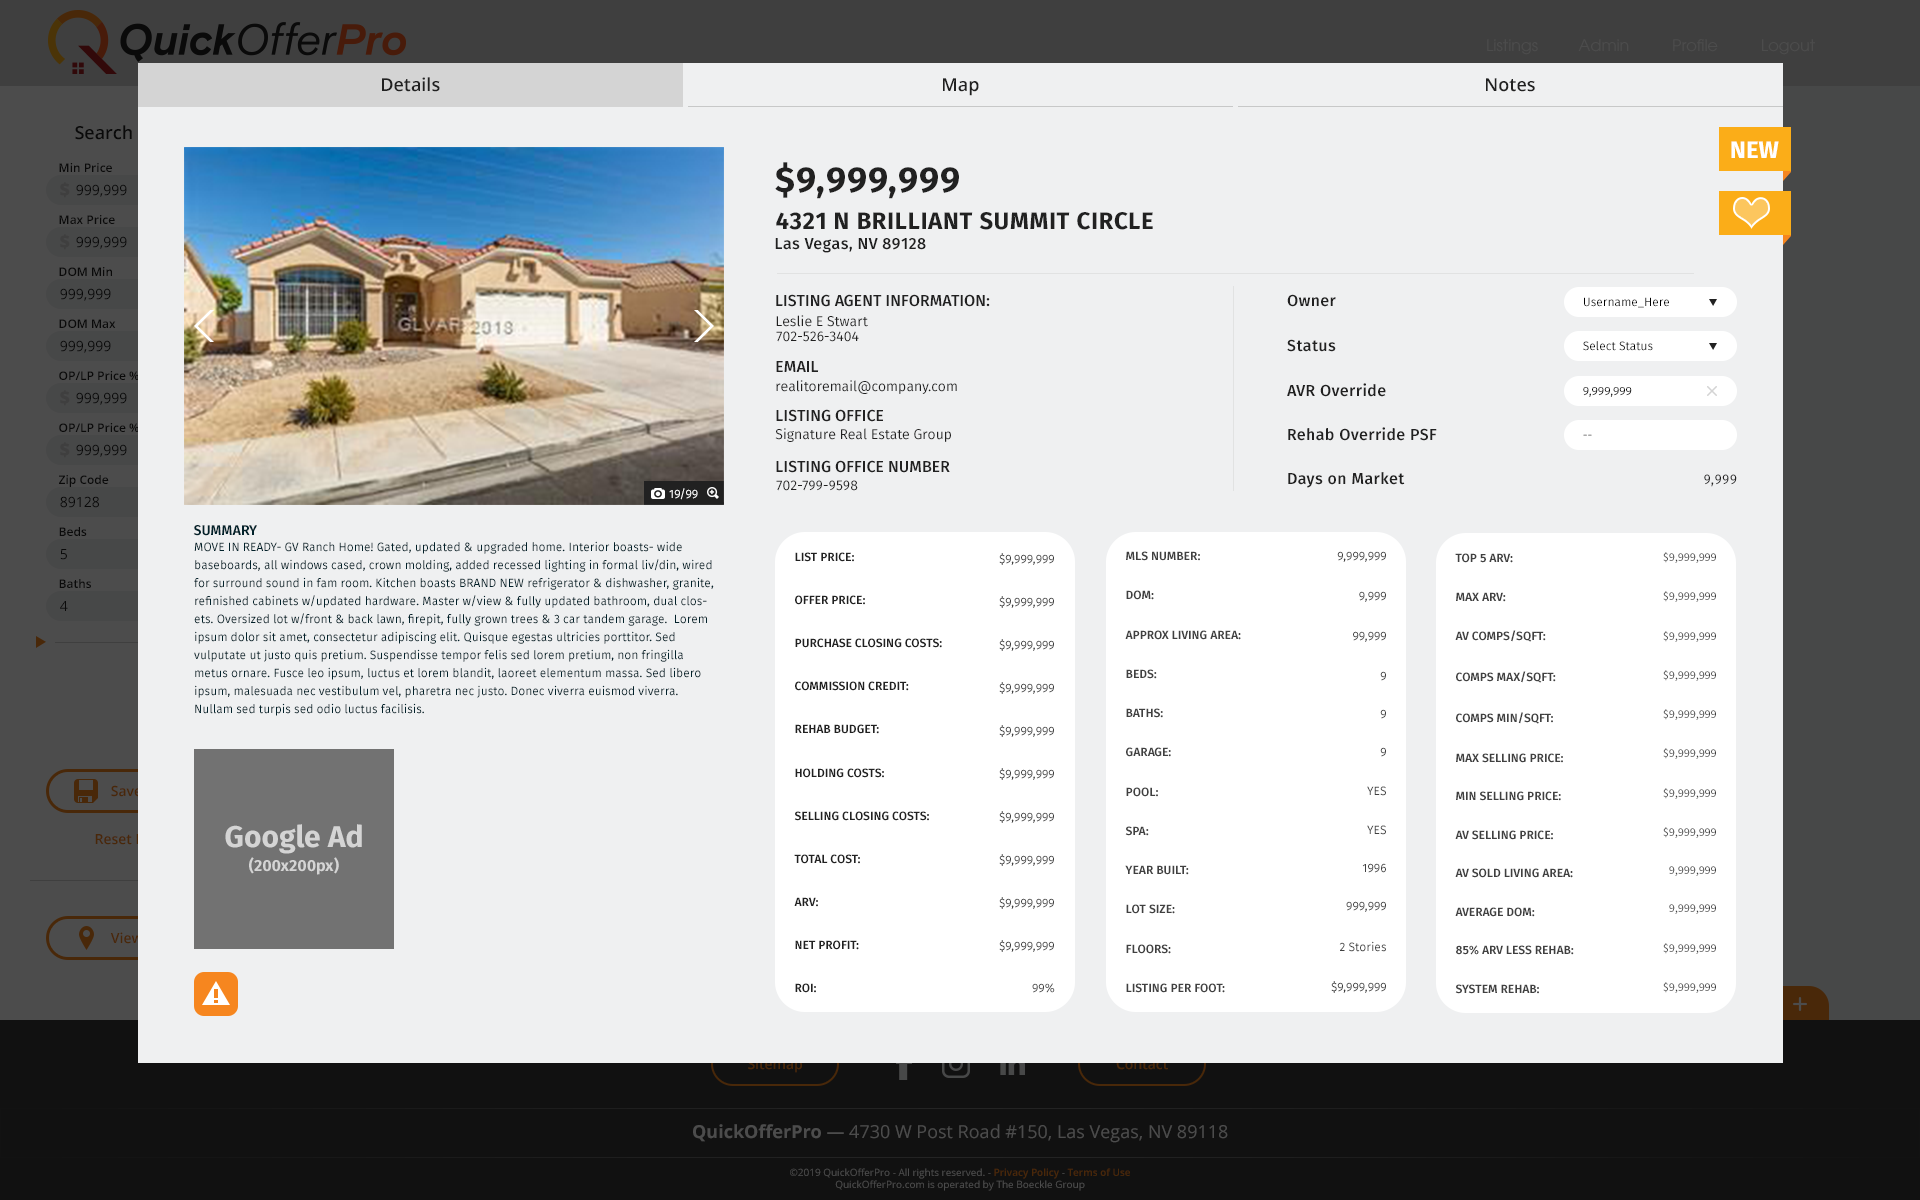Image resolution: width=1920 pixels, height=1200 pixels.
Task: Clear the AVR Override value
Action: pos(1711,391)
